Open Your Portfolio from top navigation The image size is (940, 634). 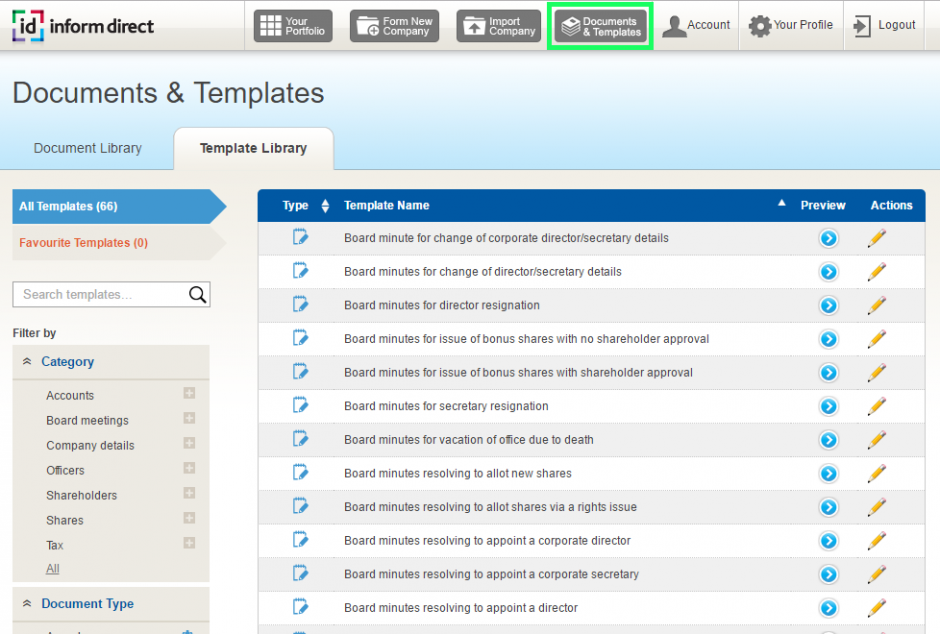[293, 26]
